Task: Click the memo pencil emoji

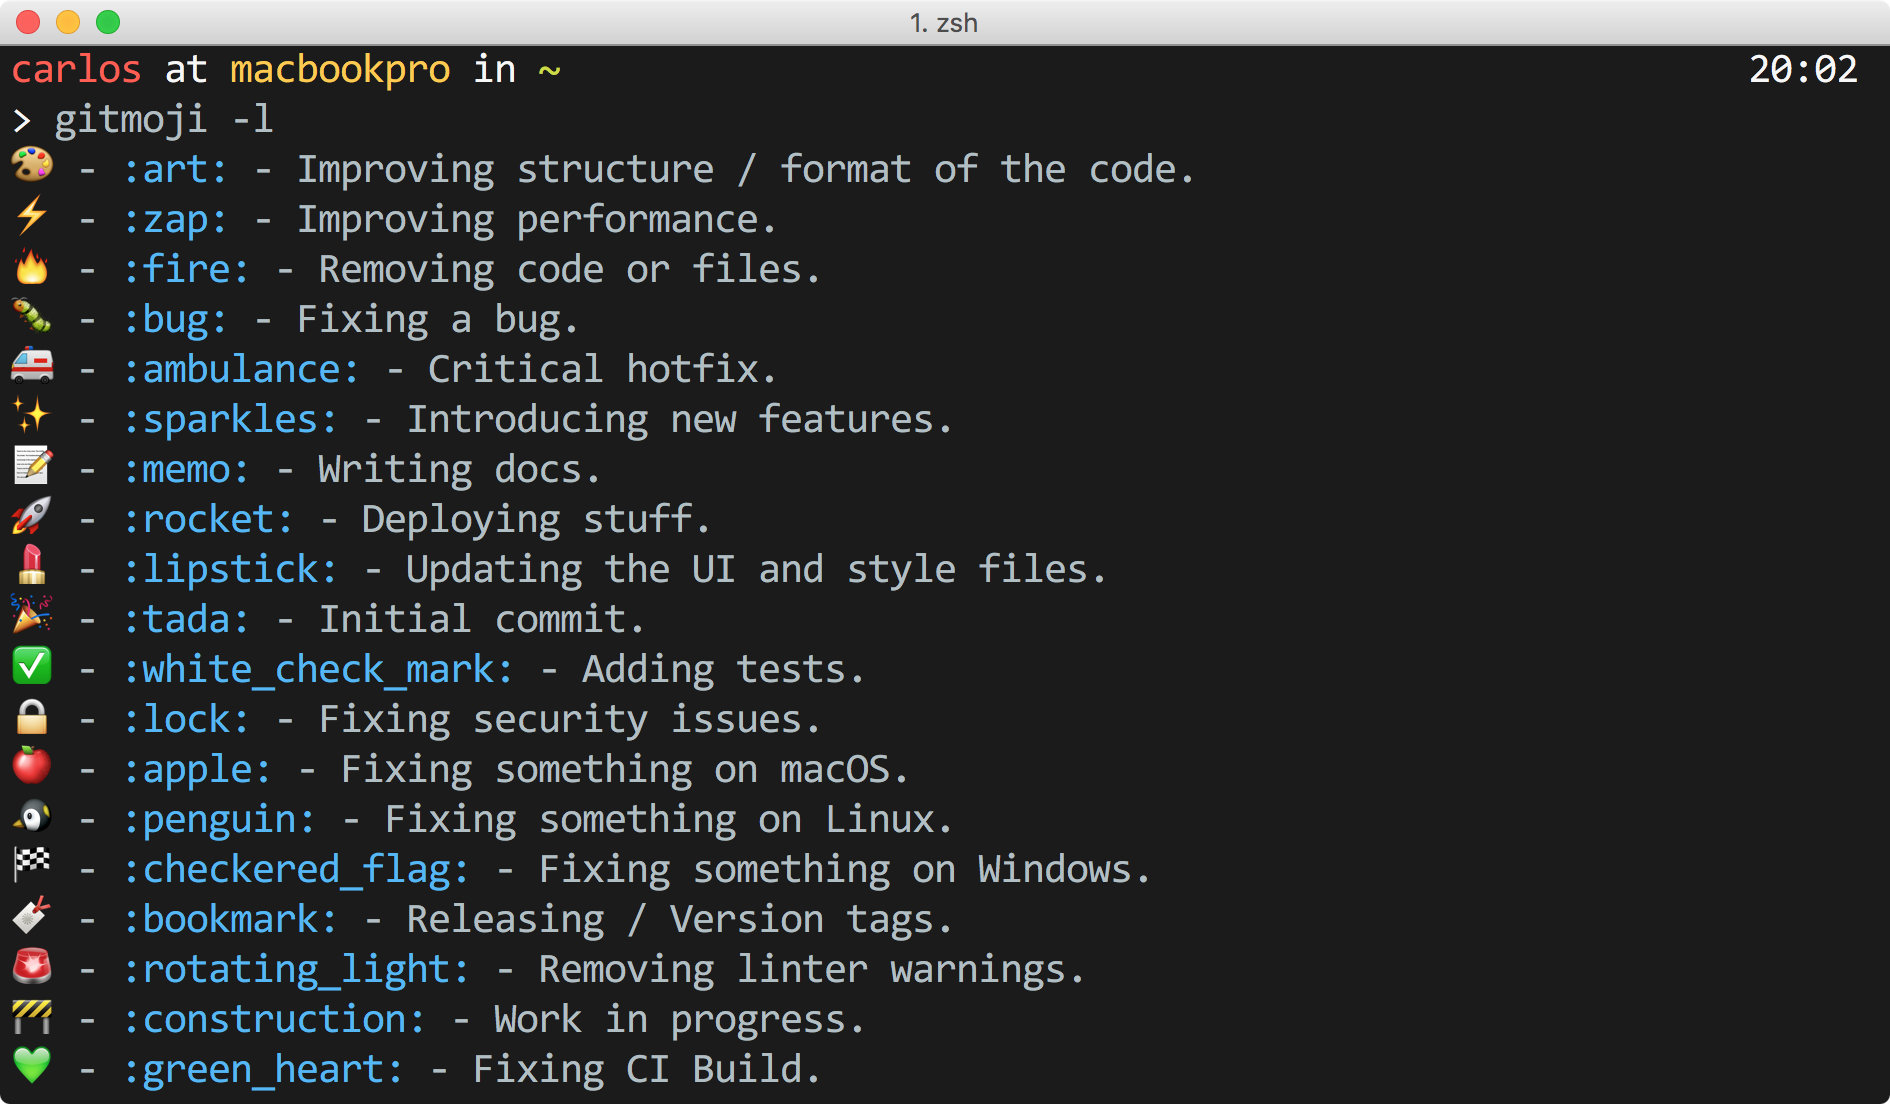Action: pos(32,466)
